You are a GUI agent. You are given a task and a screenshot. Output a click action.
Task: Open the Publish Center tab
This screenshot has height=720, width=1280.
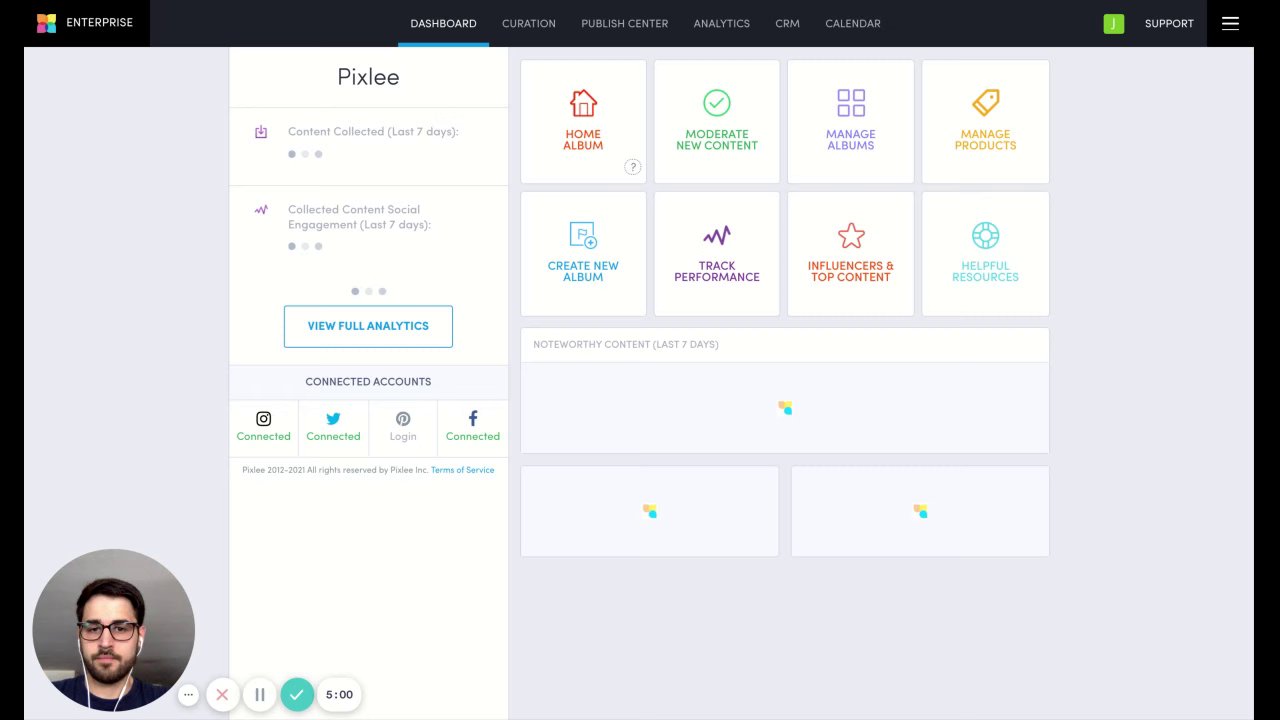pyautogui.click(x=625, y=23)
